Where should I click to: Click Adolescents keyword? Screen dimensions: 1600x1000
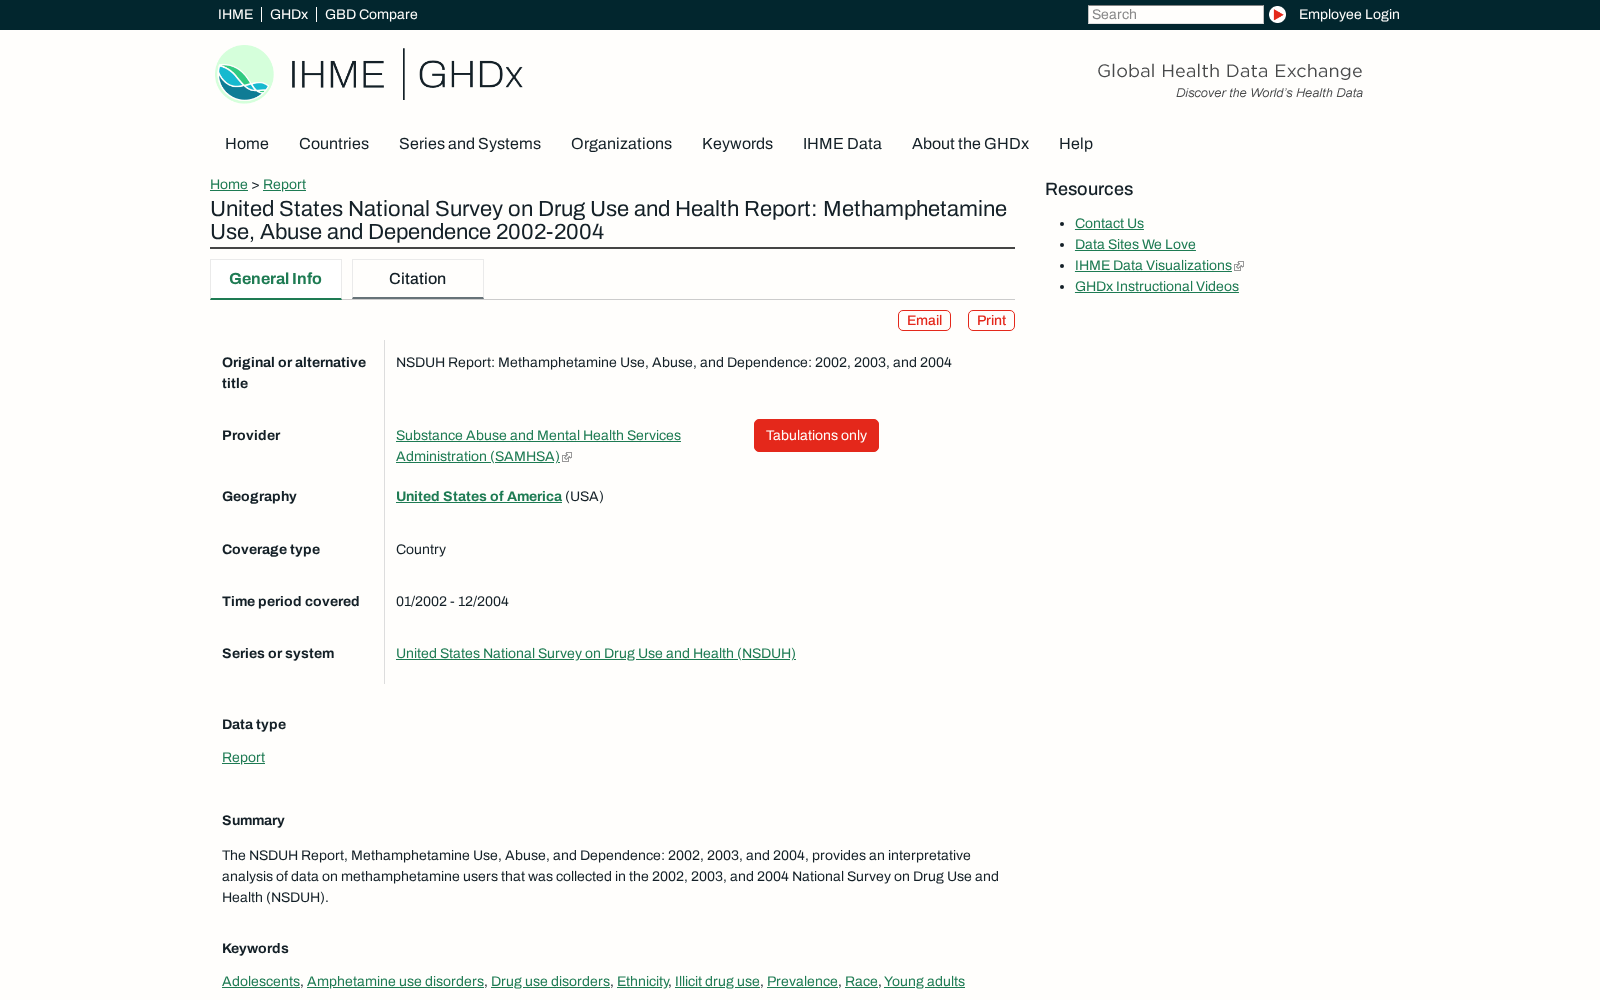pos(261,982)
